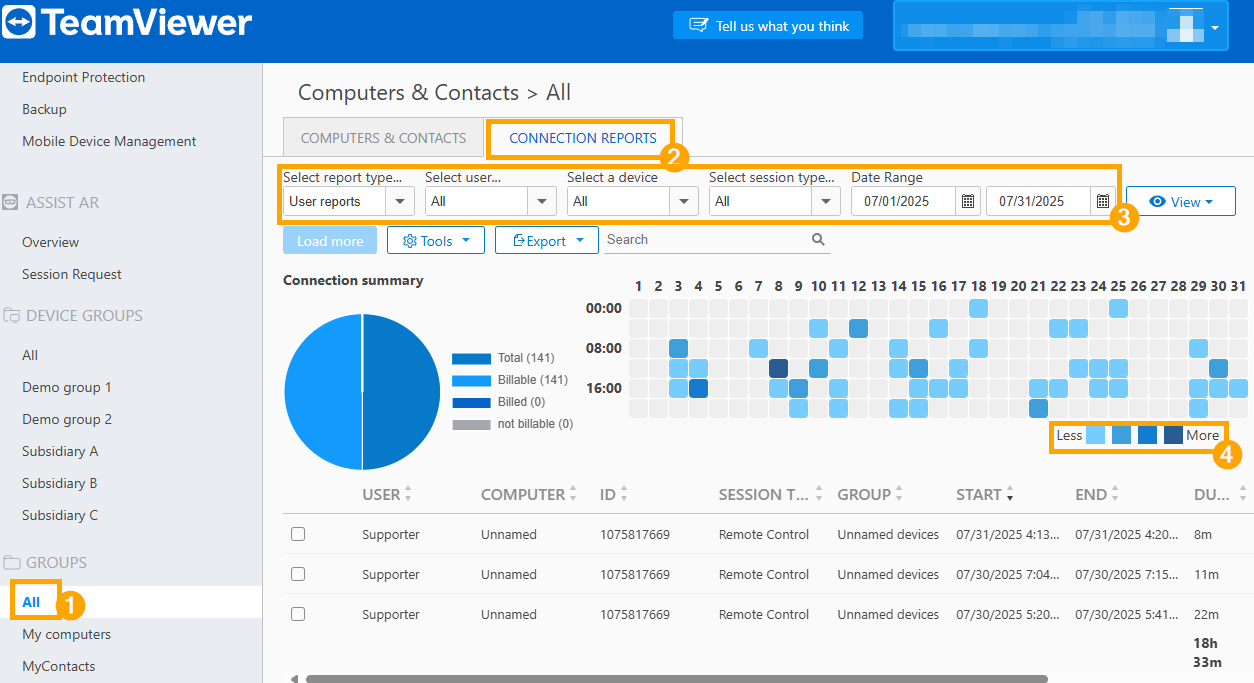Switch to Computers & Contacts tab
Viewport: 1254px width, 683px height.
pos(384,138)
